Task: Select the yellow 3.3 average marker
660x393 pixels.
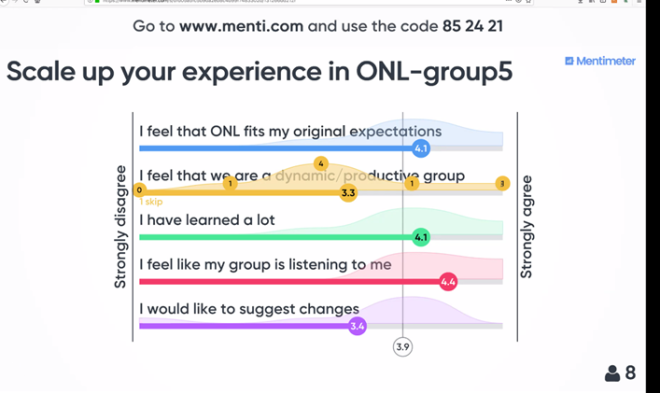Action: tap(348, 193)
